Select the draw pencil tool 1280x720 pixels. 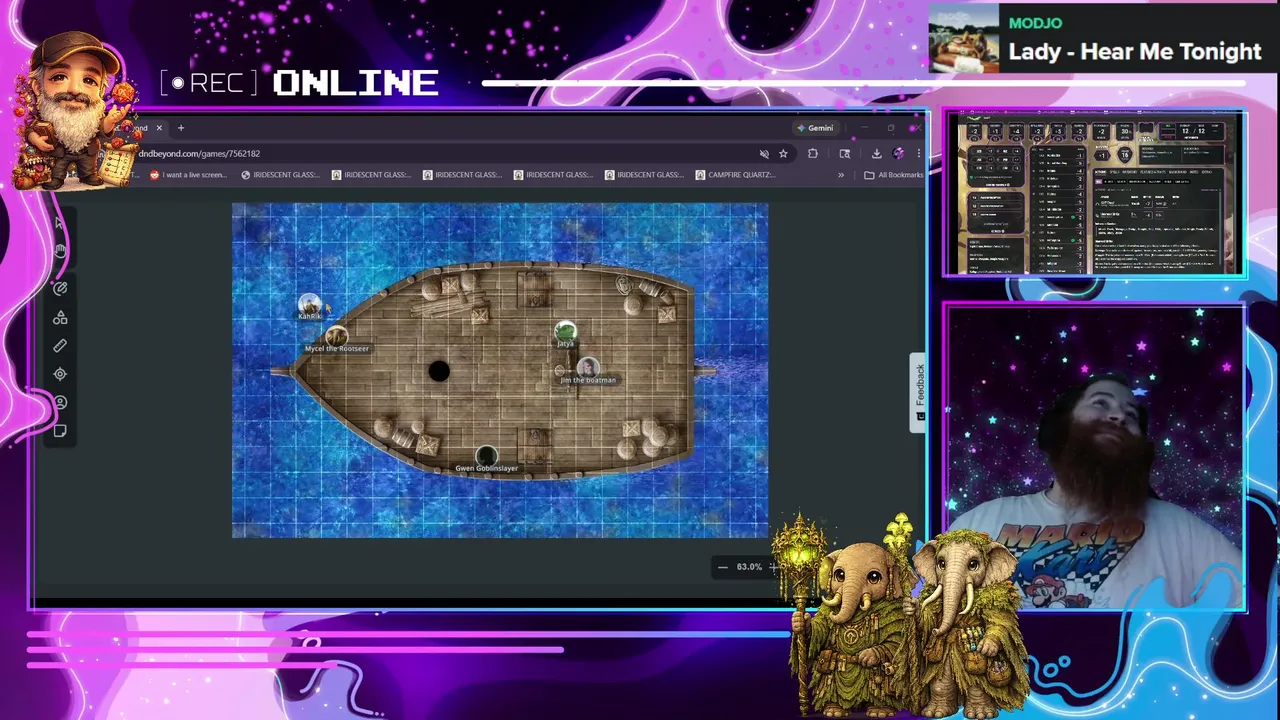coord(60,288)
